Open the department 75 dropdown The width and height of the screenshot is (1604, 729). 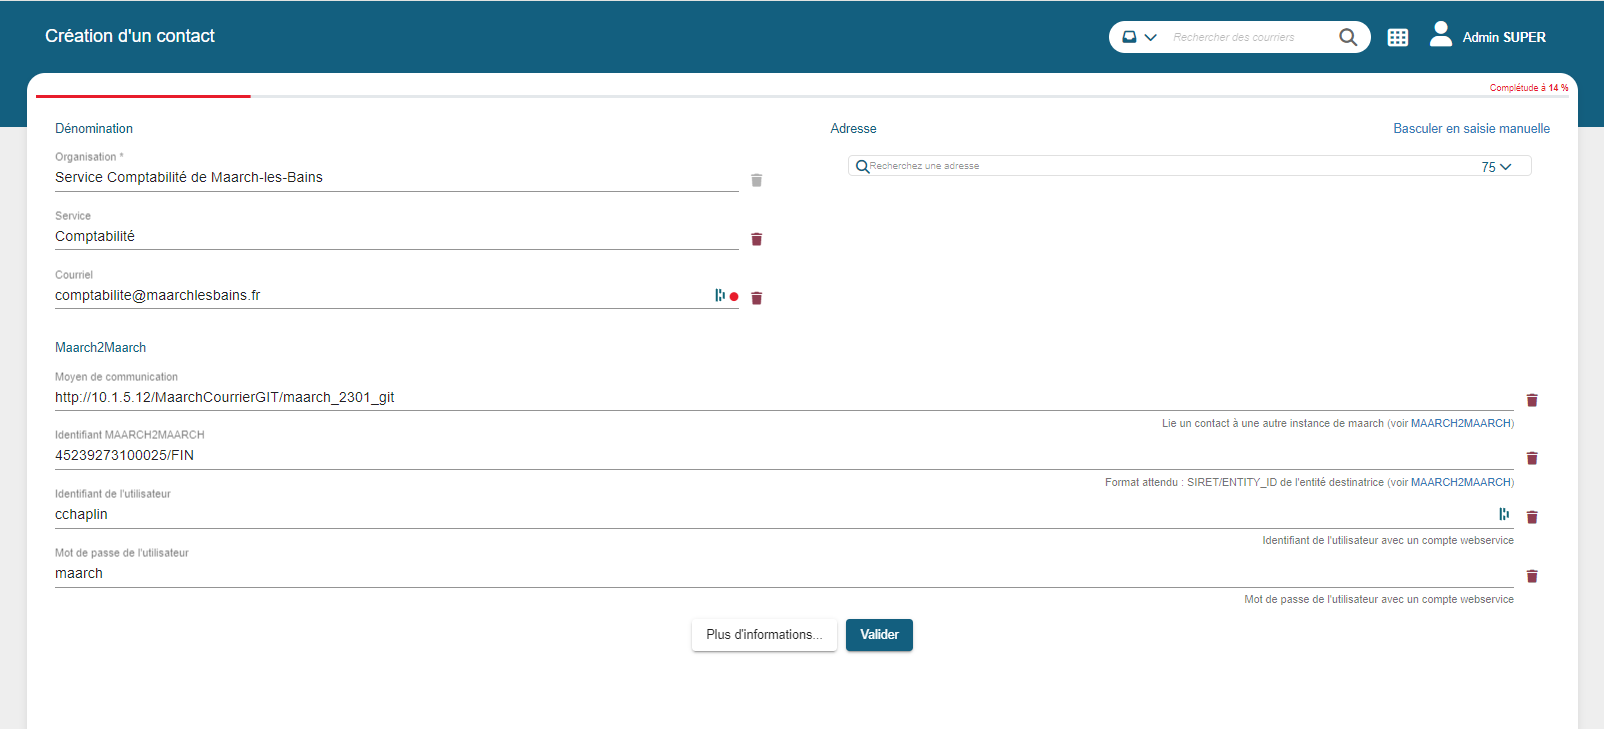pyautogui.click(x=1495, y=167)
